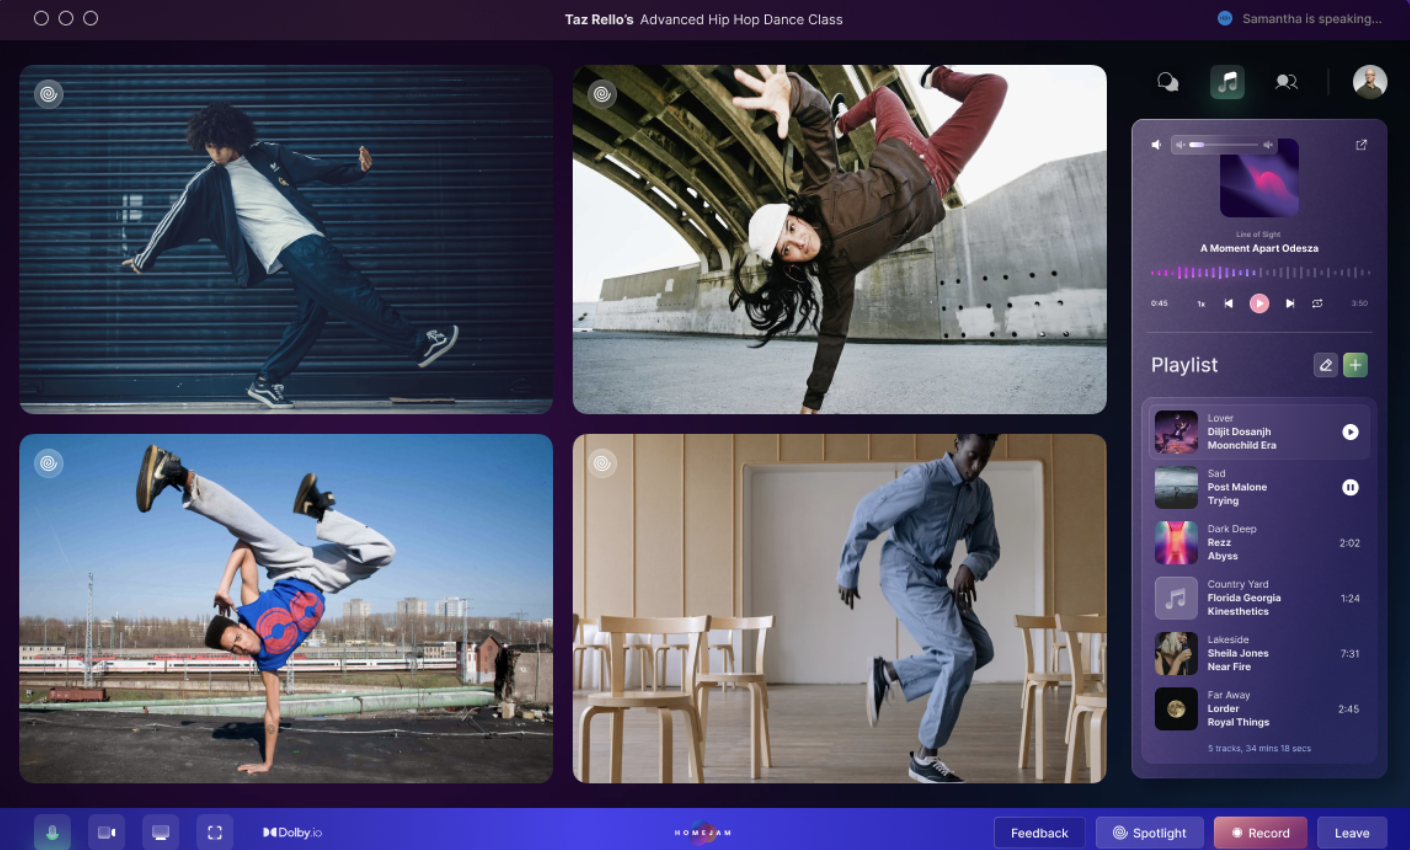This screenshot has width=1410, height=850.
Task: Start recording with the Record button
Action: tap(1260, 833)
